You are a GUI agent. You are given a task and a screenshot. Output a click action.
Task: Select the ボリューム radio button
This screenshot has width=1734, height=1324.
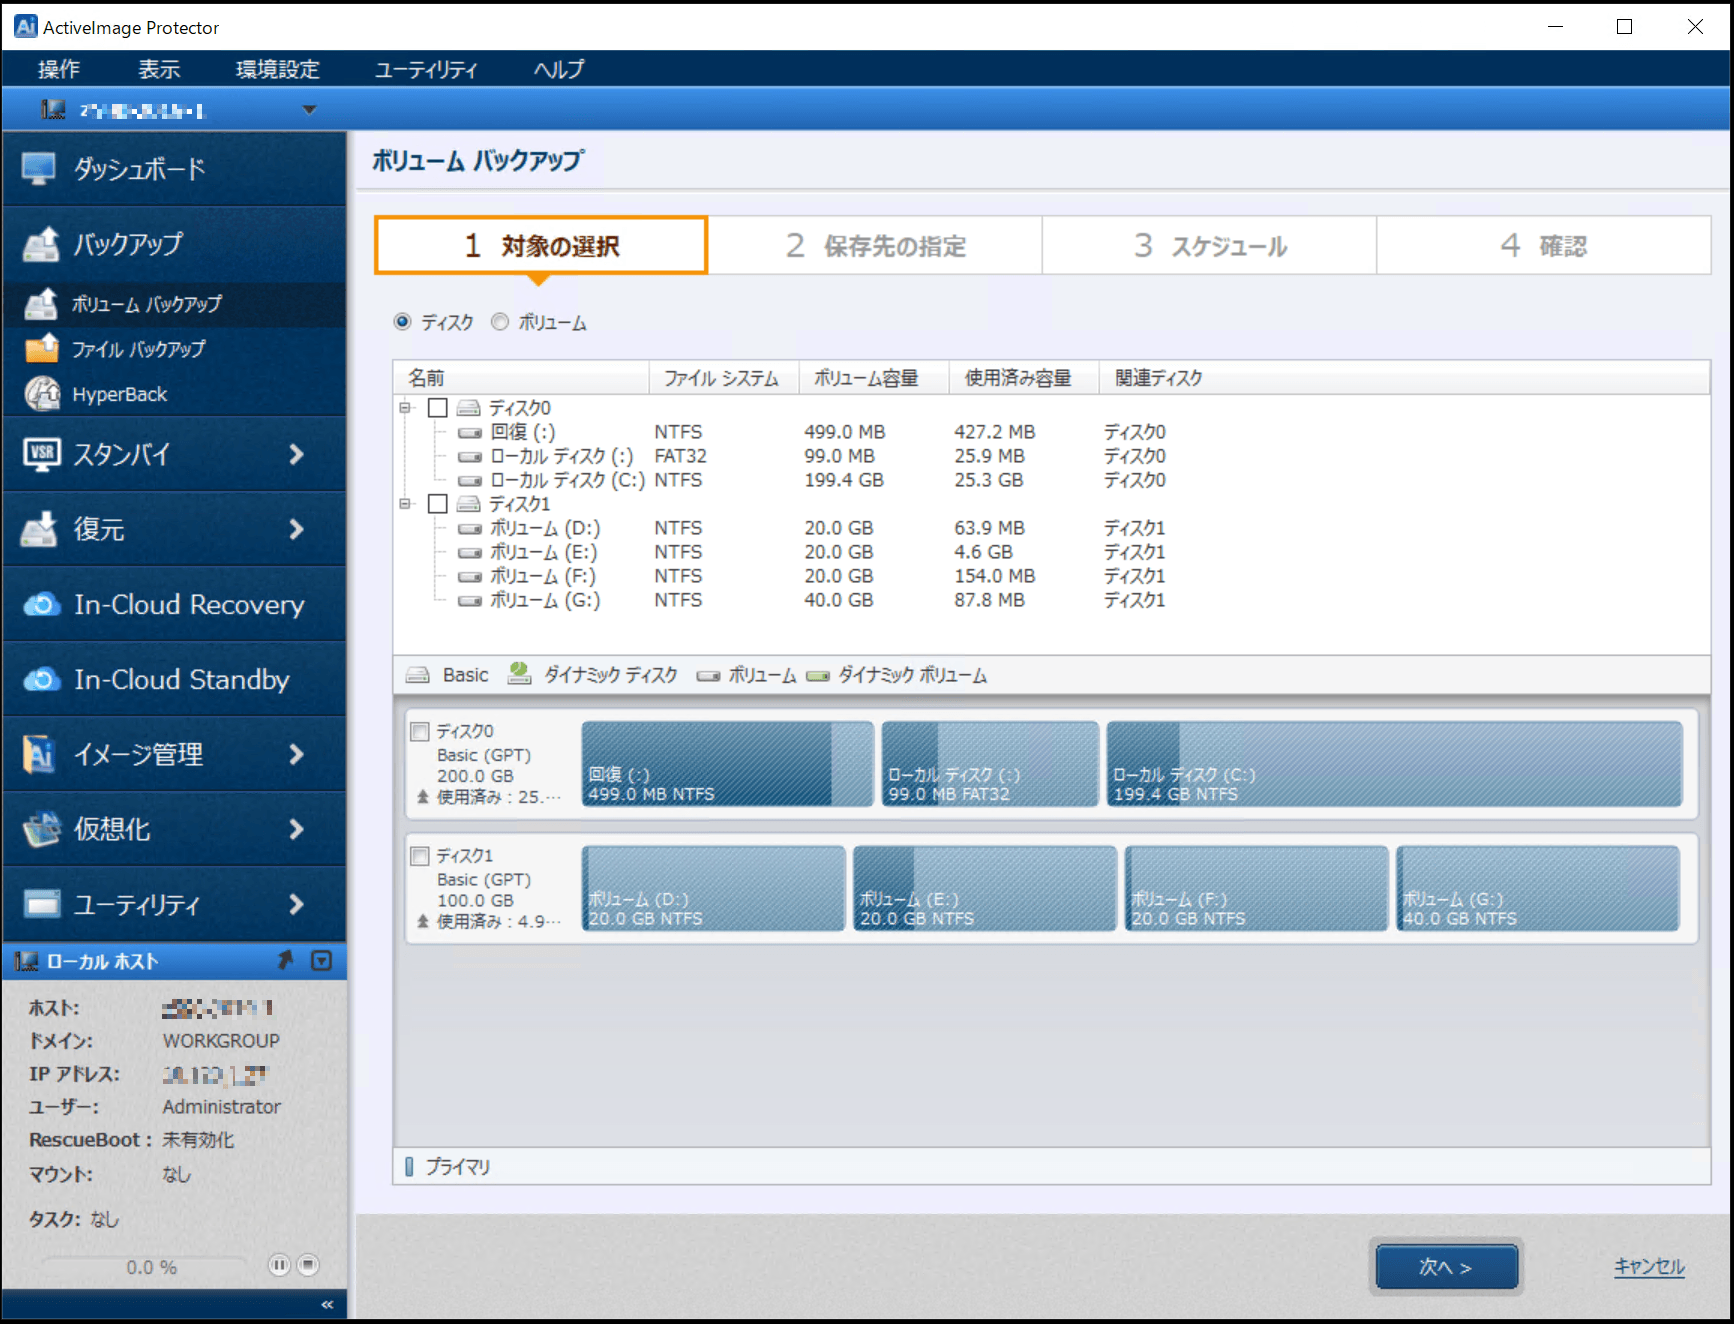coord(500,322)
